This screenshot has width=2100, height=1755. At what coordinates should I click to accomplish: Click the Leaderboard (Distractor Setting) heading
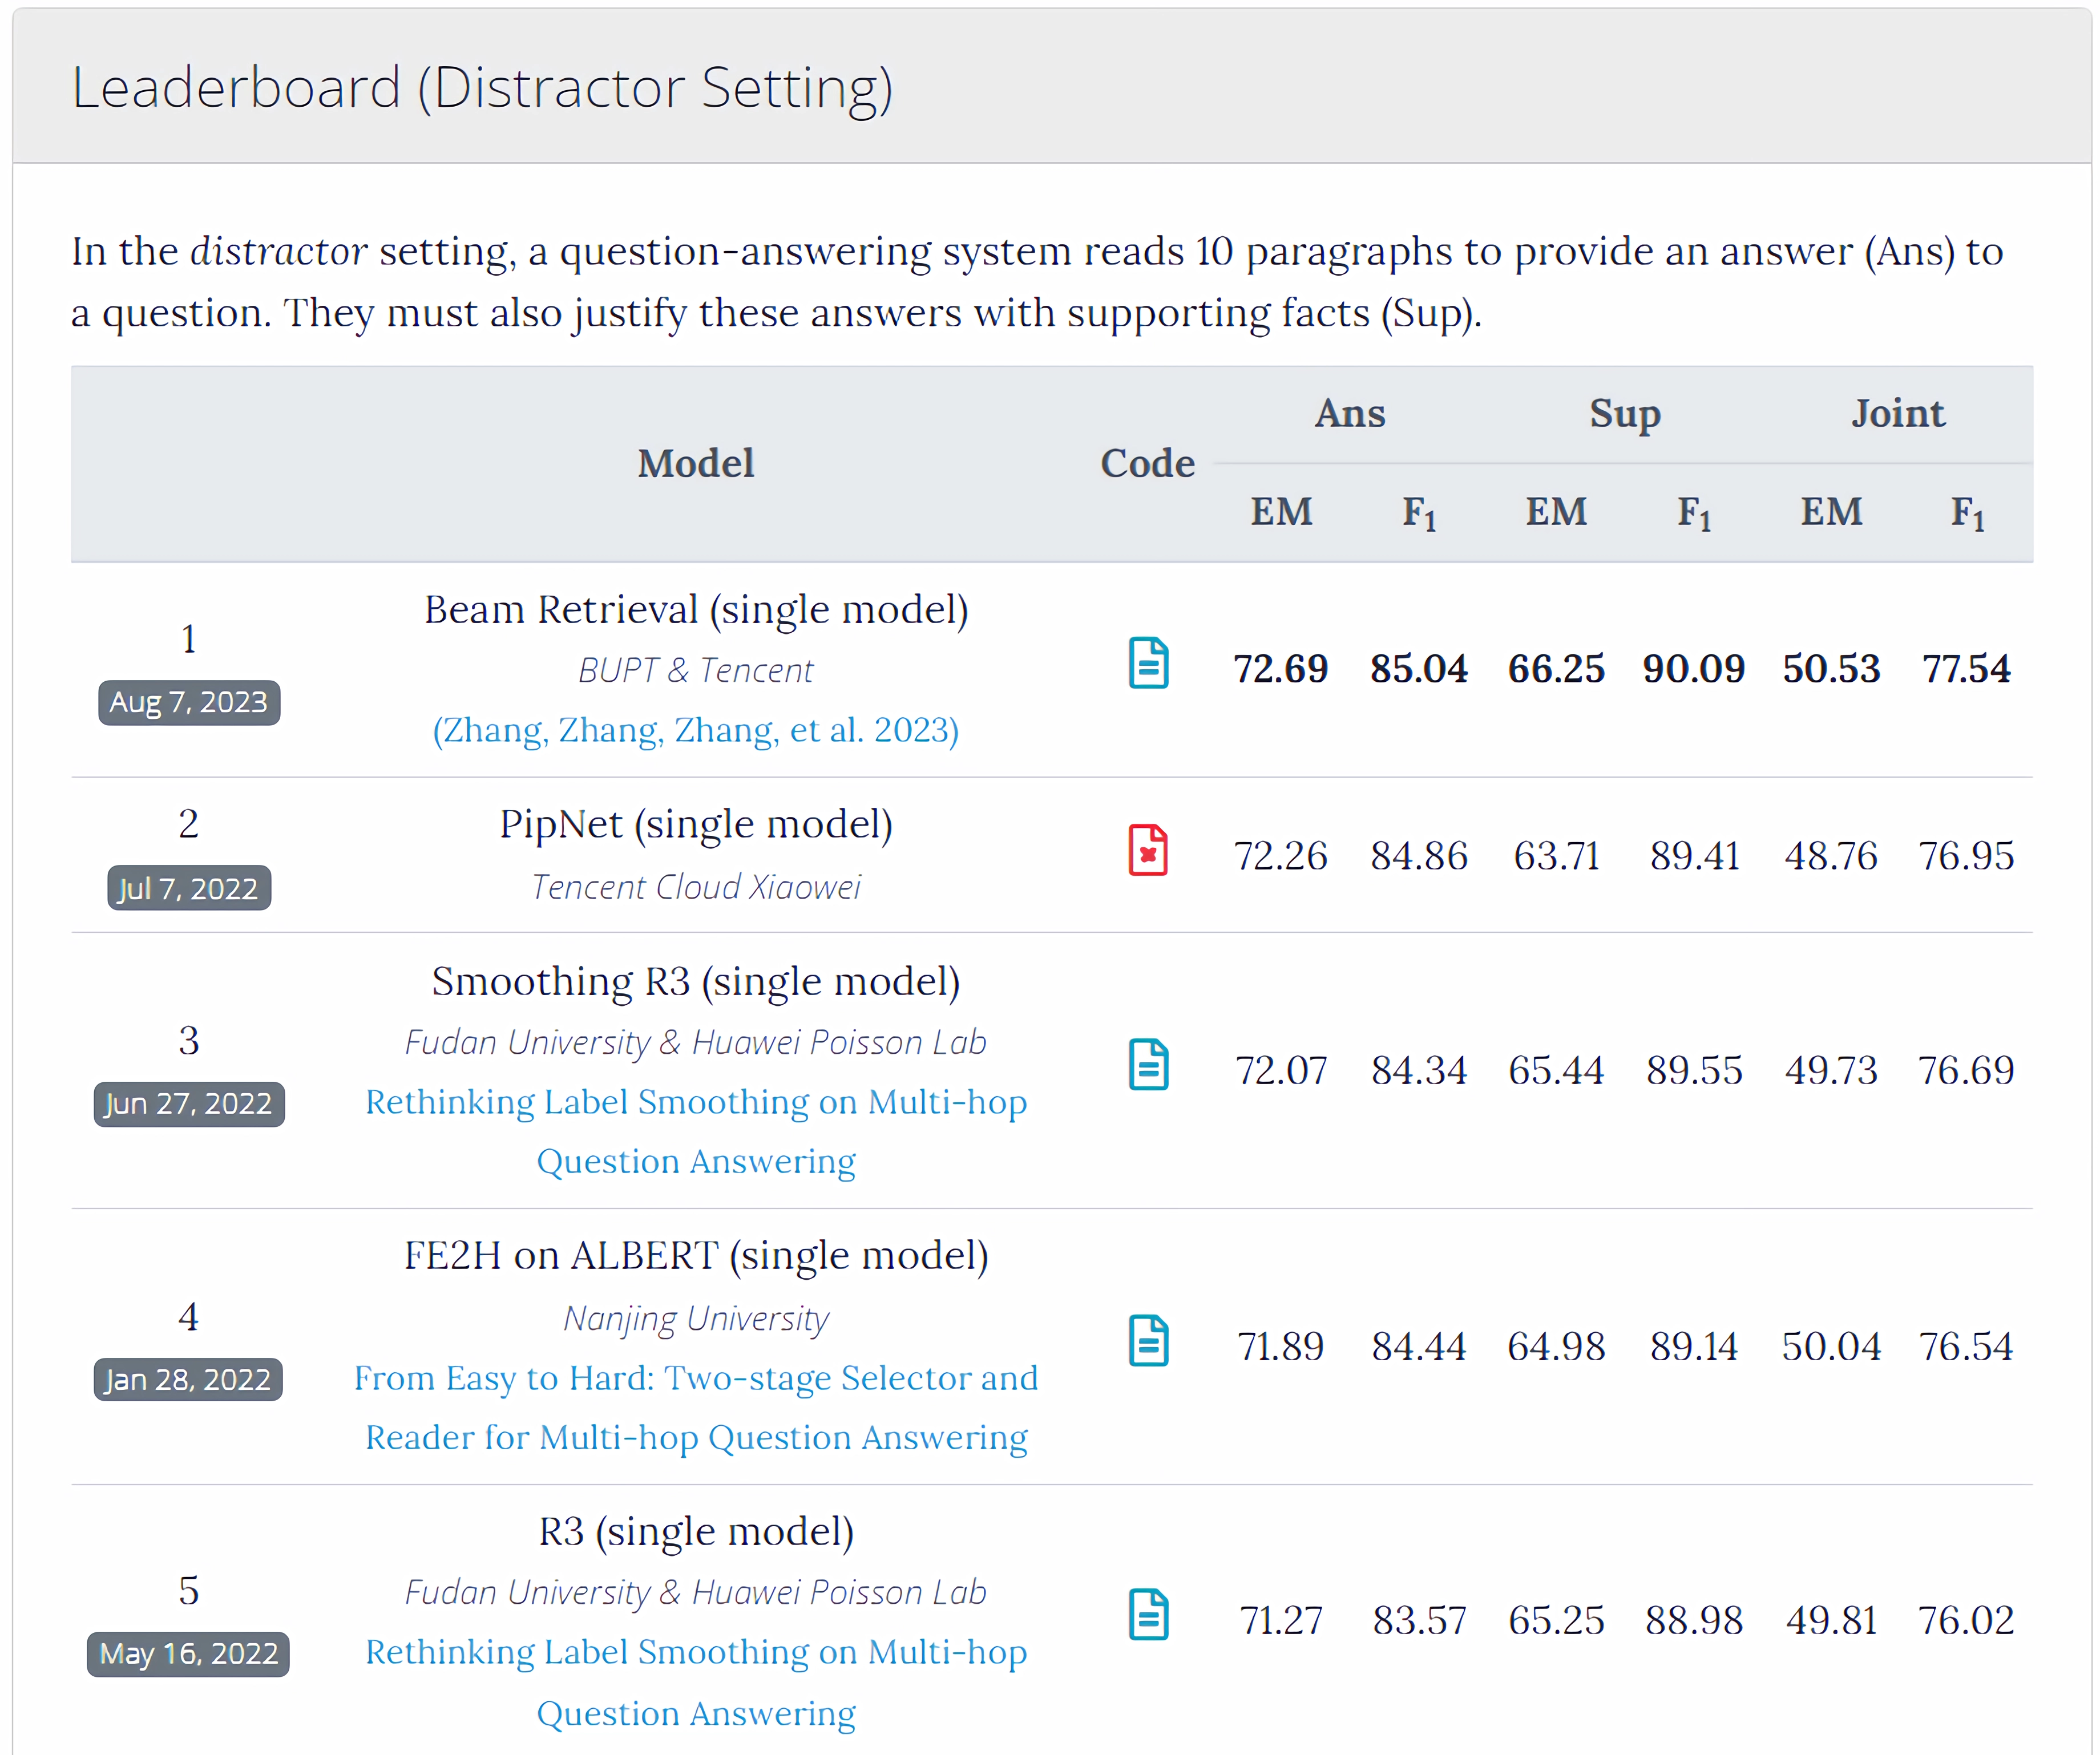[482, 88]
